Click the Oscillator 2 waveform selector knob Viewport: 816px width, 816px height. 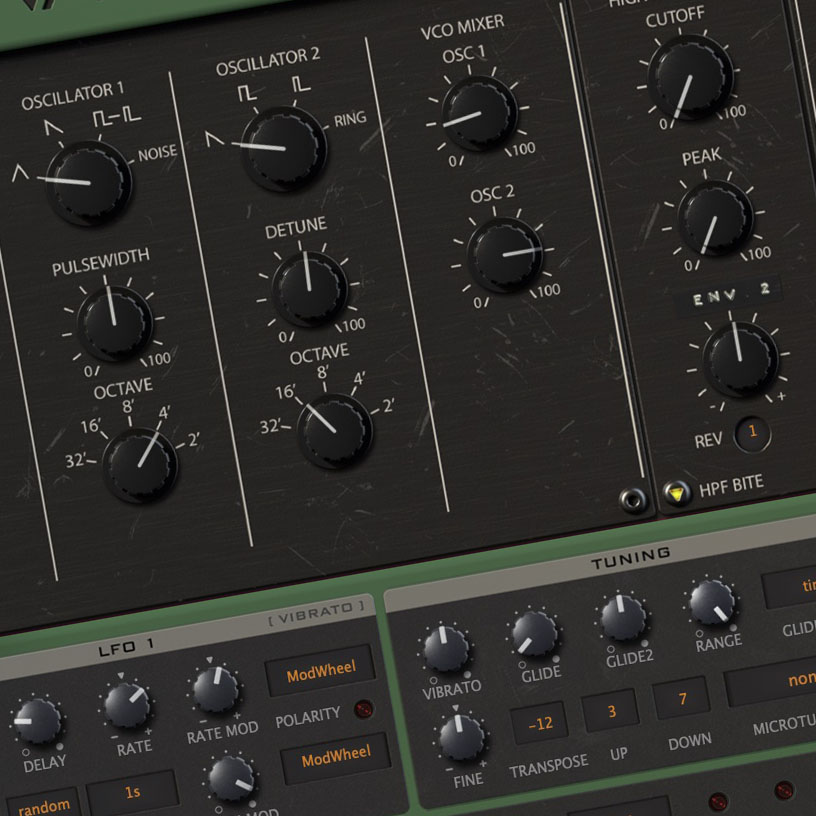[x=284, y=149]
